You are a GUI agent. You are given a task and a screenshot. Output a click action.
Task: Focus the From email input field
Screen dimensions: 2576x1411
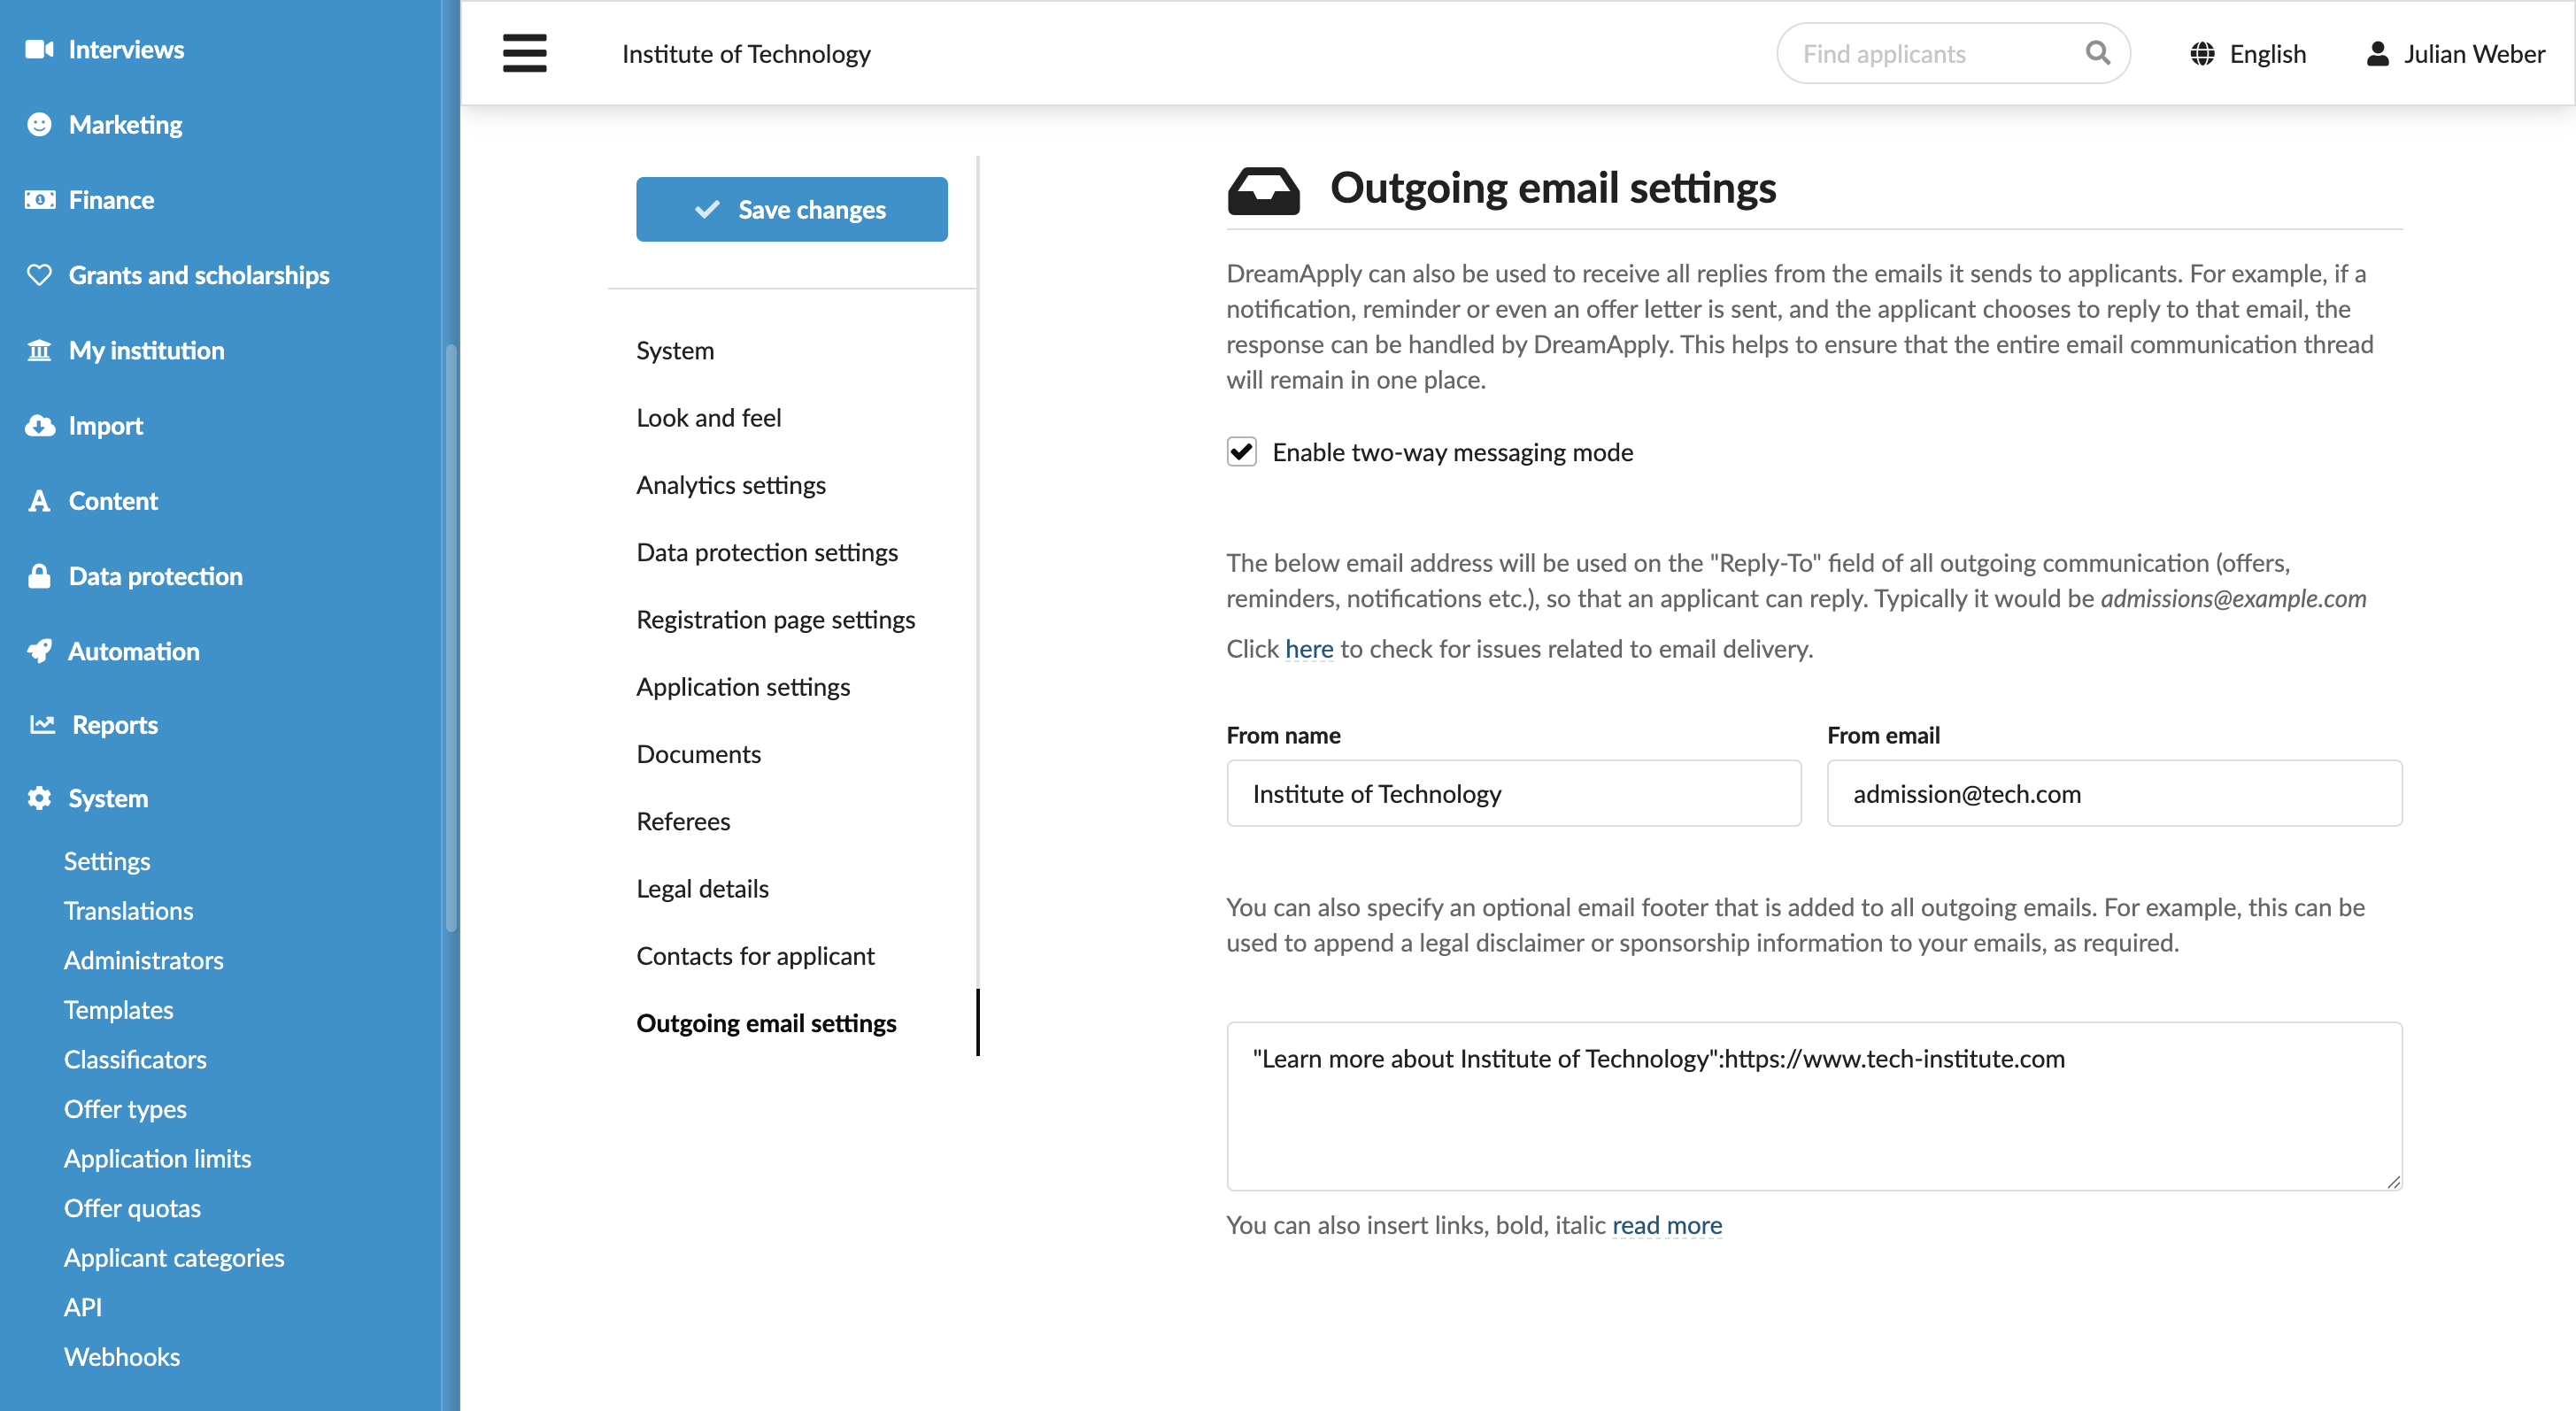click(x=2114, y=793)
